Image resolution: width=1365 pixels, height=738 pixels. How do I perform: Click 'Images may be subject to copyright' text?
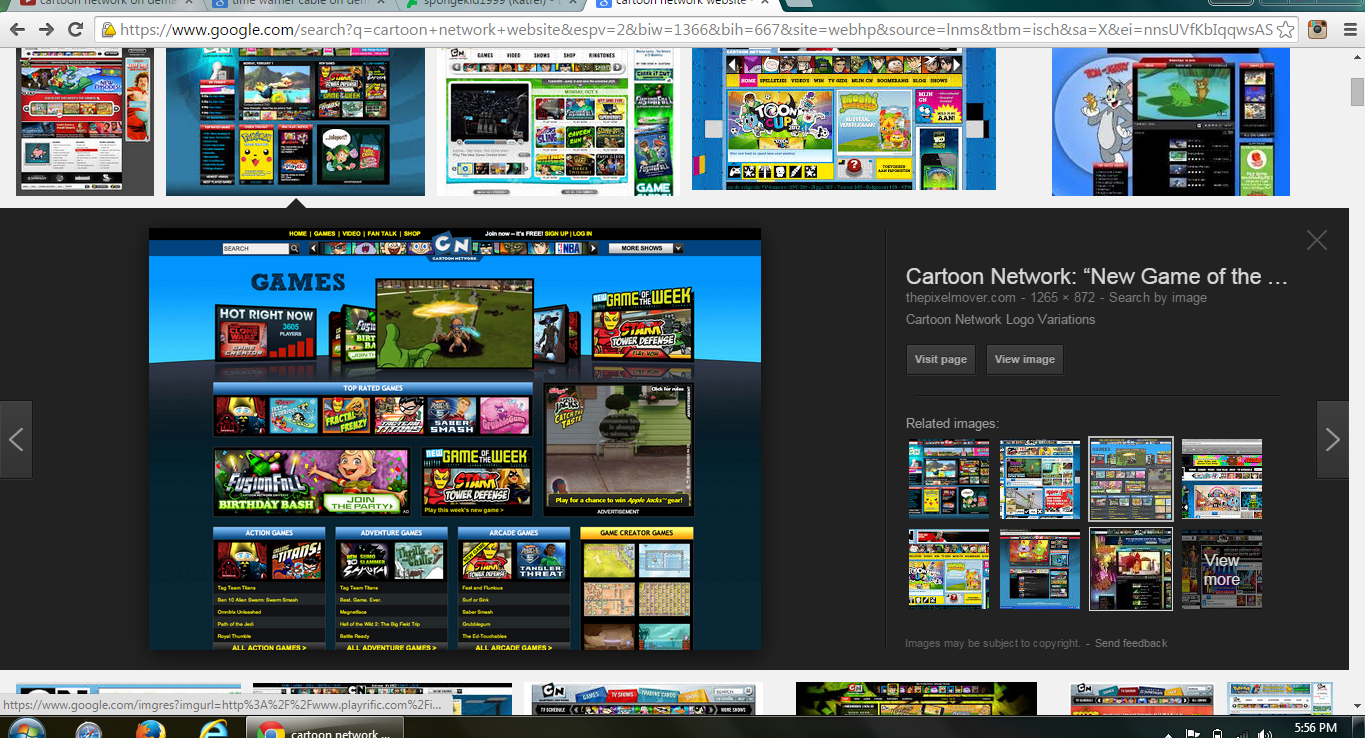[993, 643]
